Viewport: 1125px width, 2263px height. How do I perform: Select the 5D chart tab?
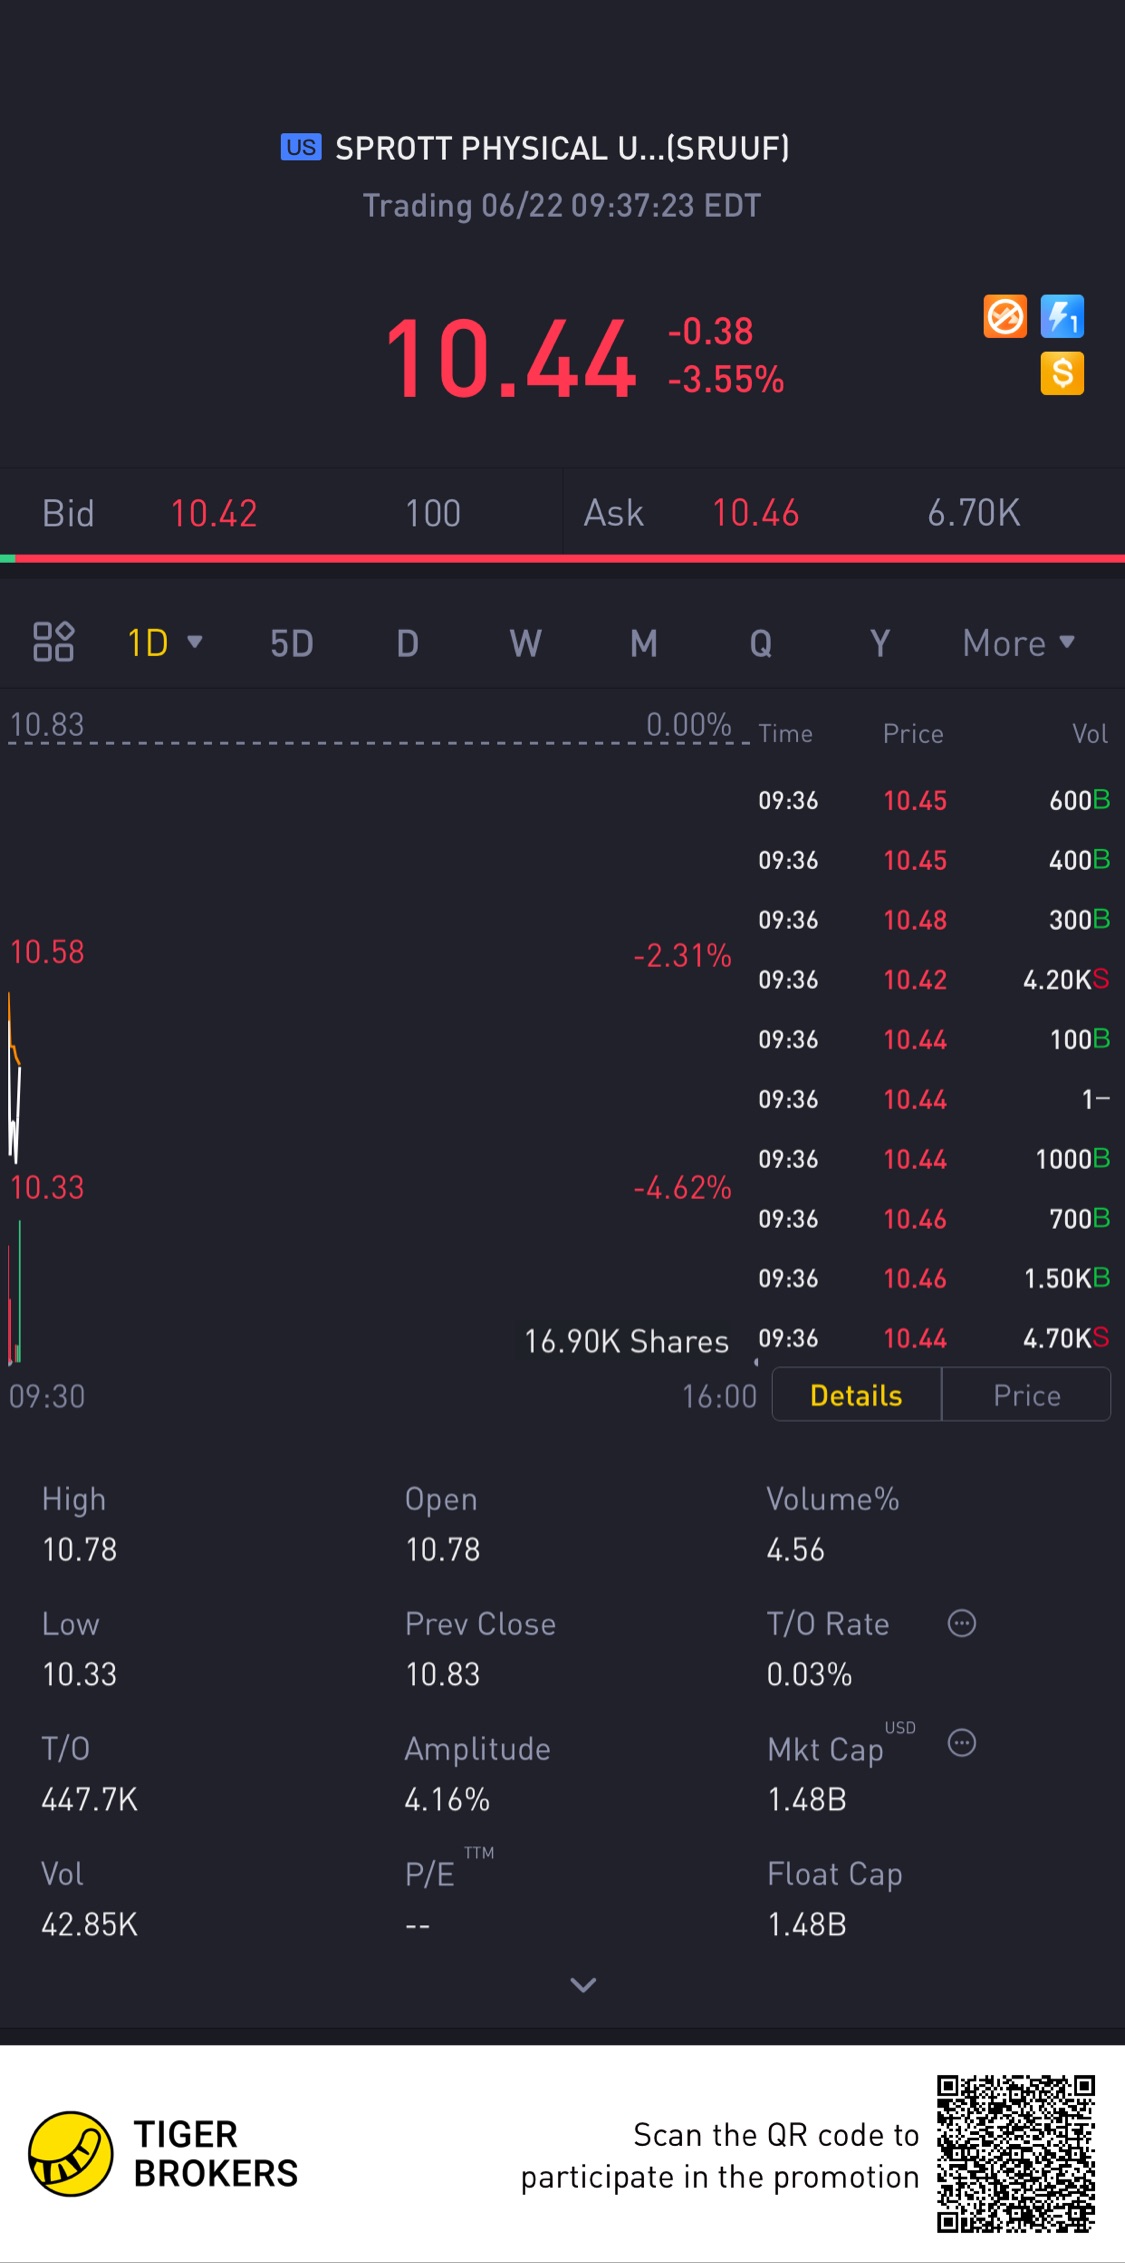coord(292,643)
